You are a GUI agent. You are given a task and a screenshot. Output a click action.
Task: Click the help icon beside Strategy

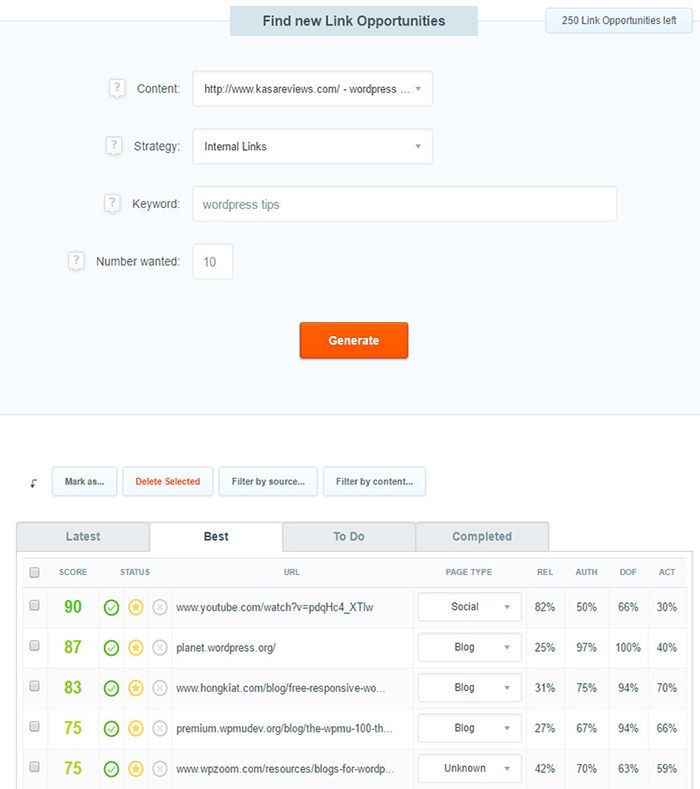114,146
